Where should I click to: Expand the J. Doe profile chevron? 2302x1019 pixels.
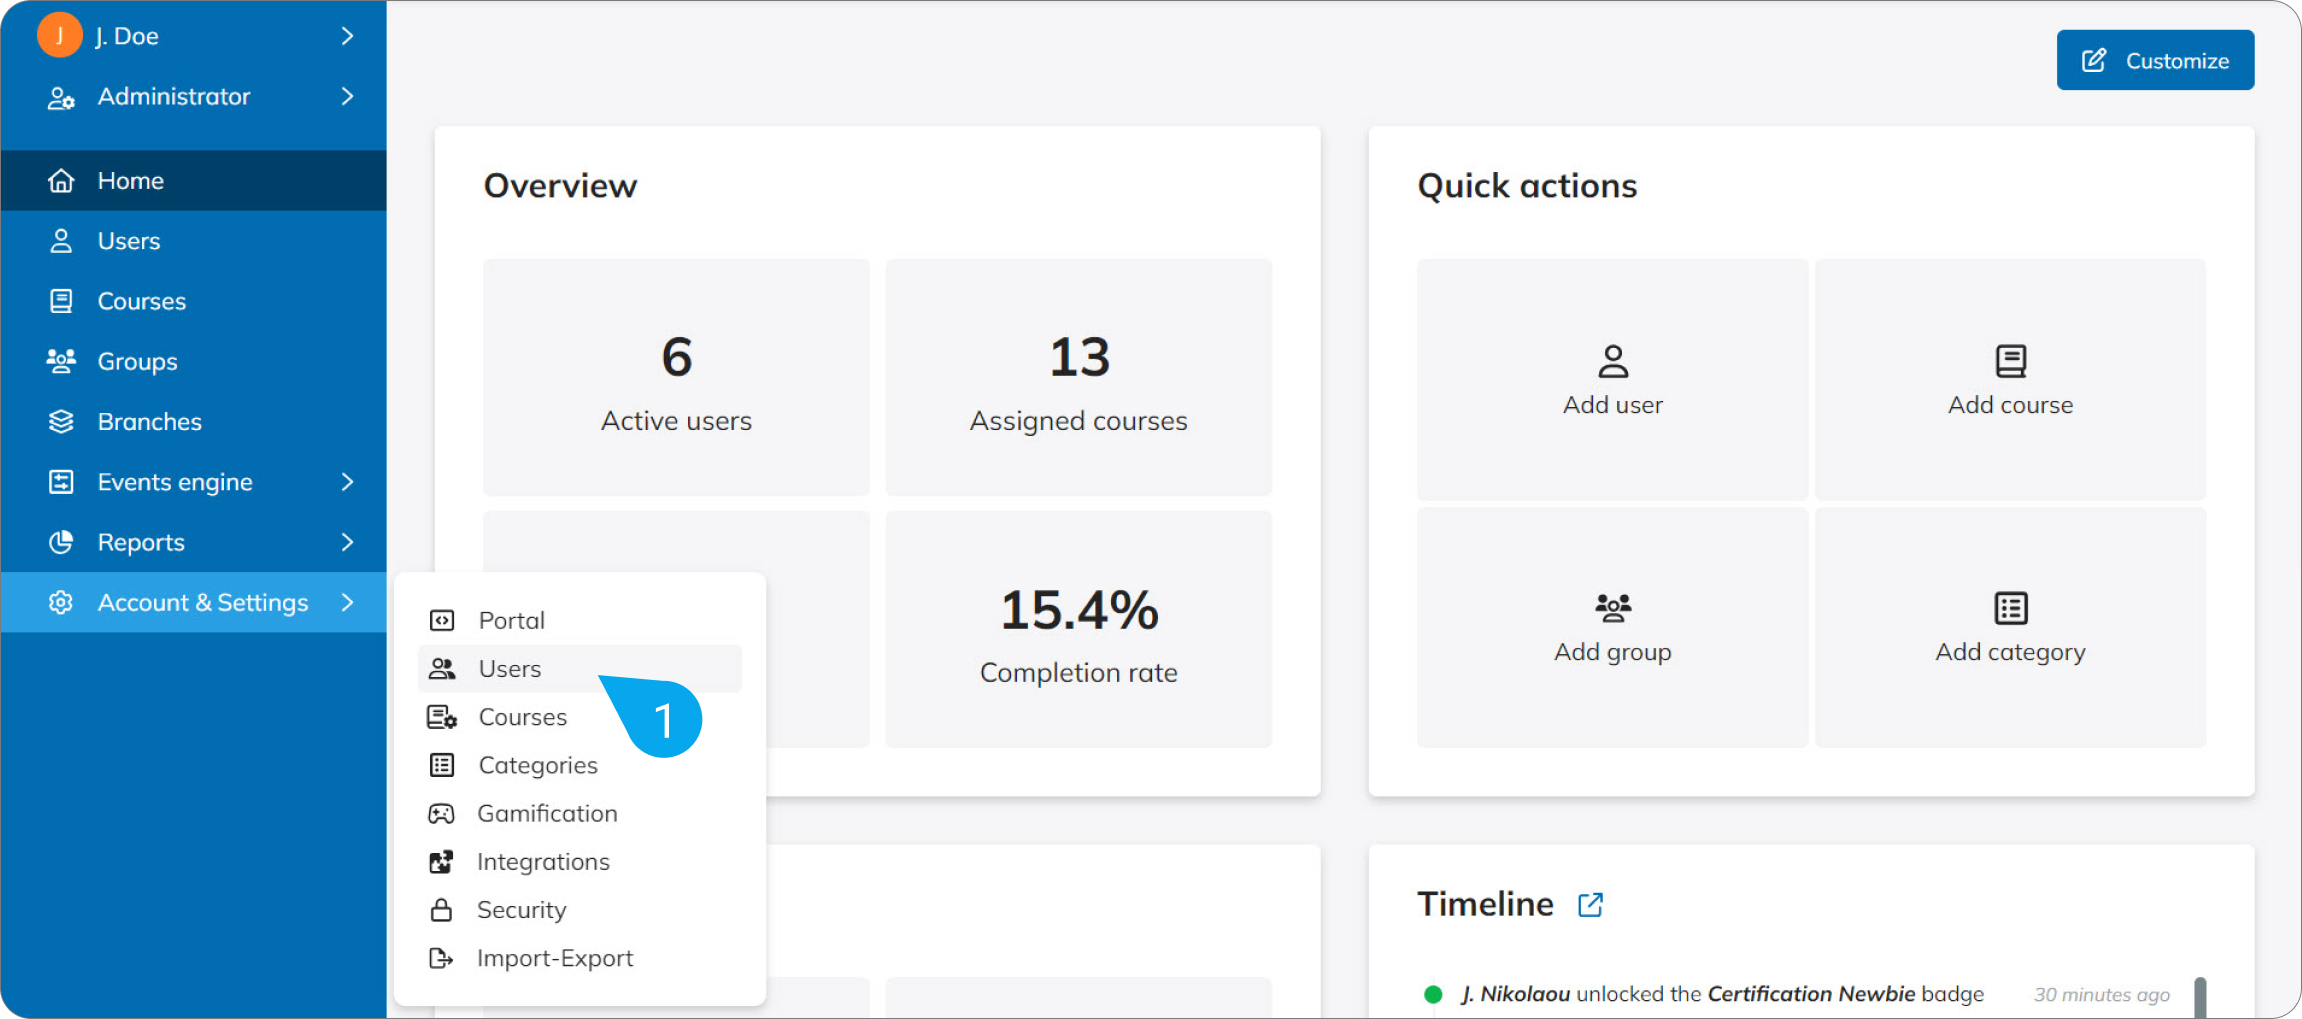(x=347, y=36)
